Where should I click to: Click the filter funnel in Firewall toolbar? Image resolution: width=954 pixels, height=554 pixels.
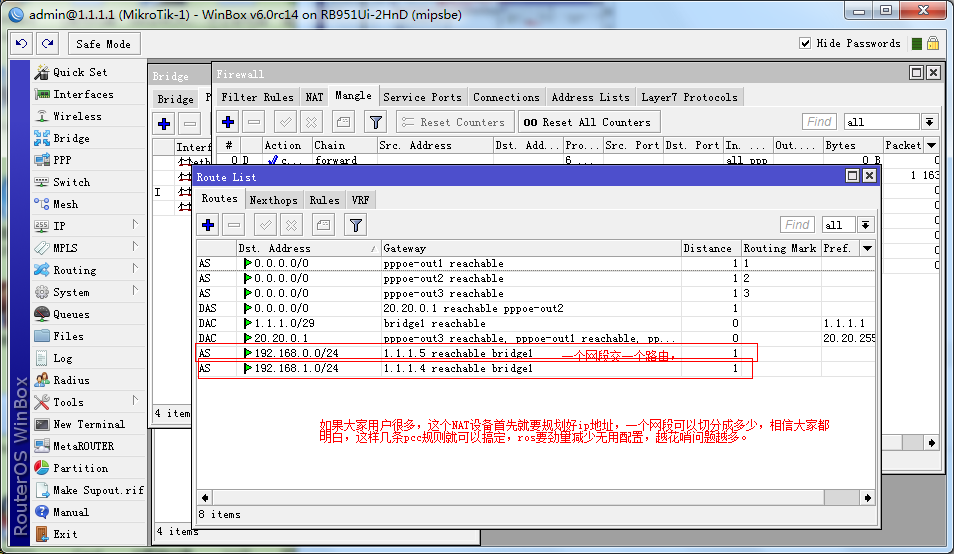(x=375, y=122)
